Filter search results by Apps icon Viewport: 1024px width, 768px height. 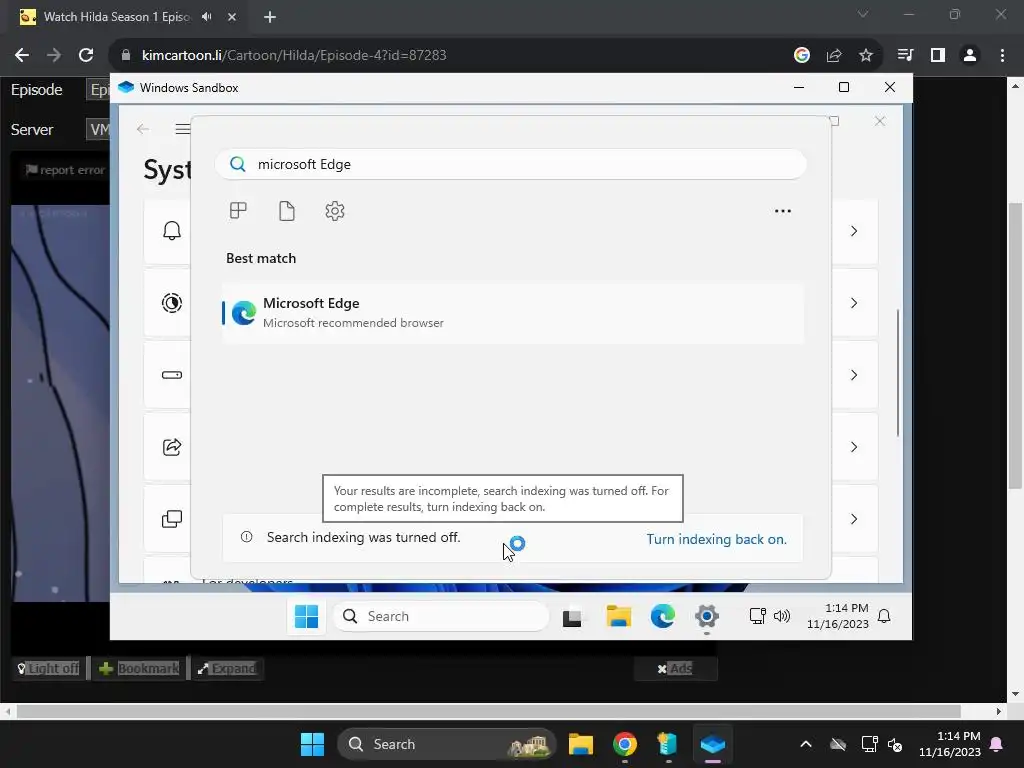(238, 210)
